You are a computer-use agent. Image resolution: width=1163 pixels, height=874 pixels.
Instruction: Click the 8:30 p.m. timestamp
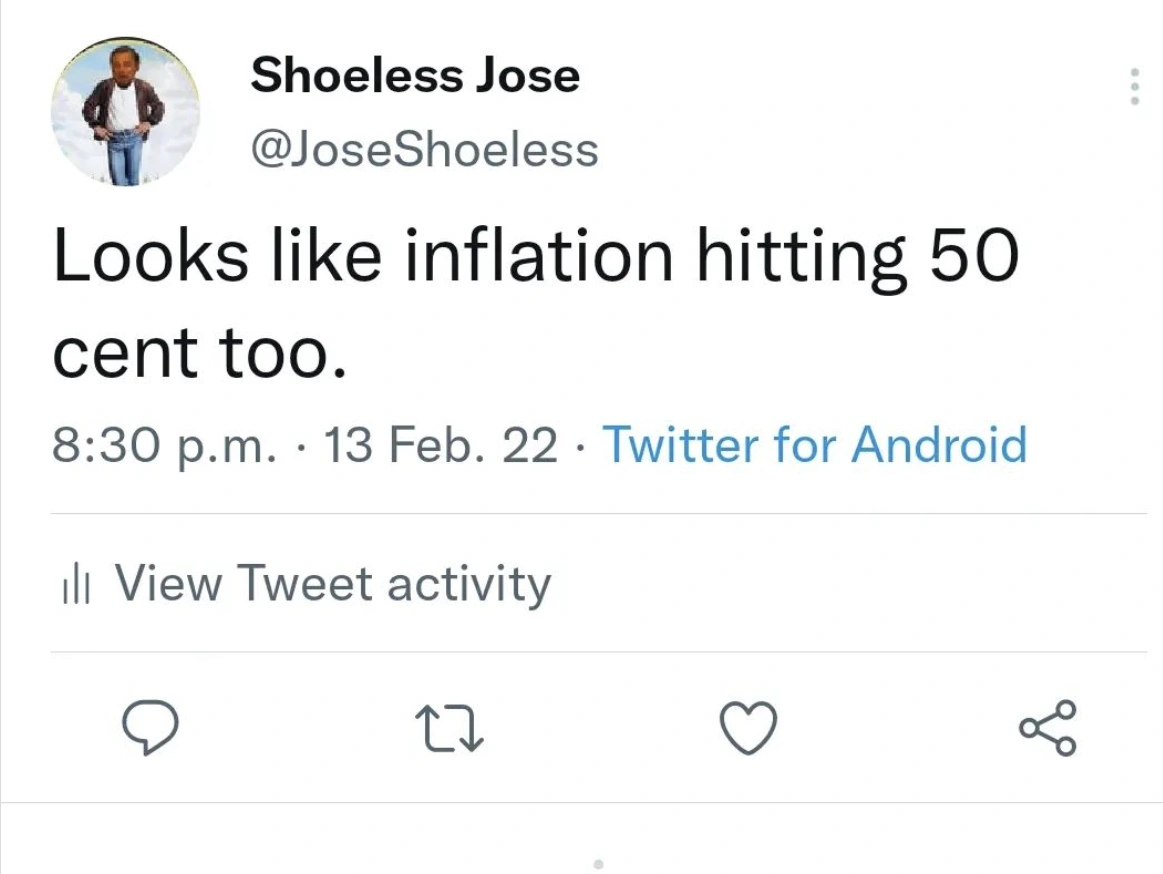(x=162, y=445)
